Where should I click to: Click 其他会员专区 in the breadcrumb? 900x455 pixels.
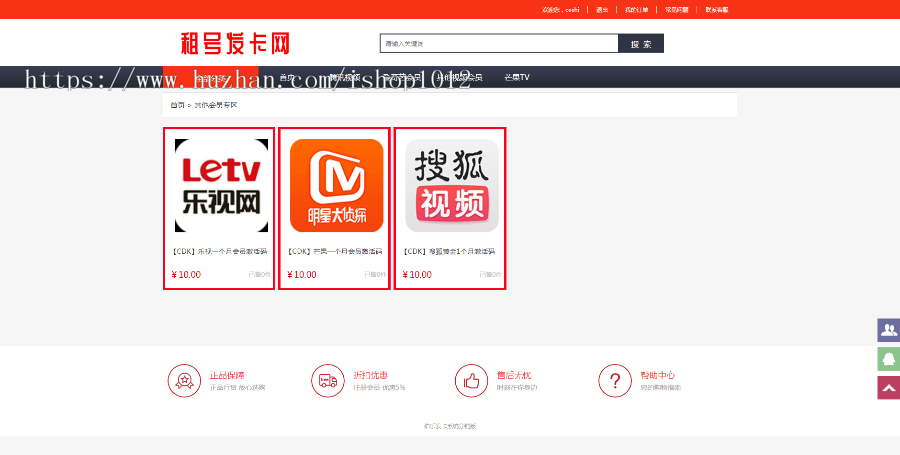pos(216,105)
